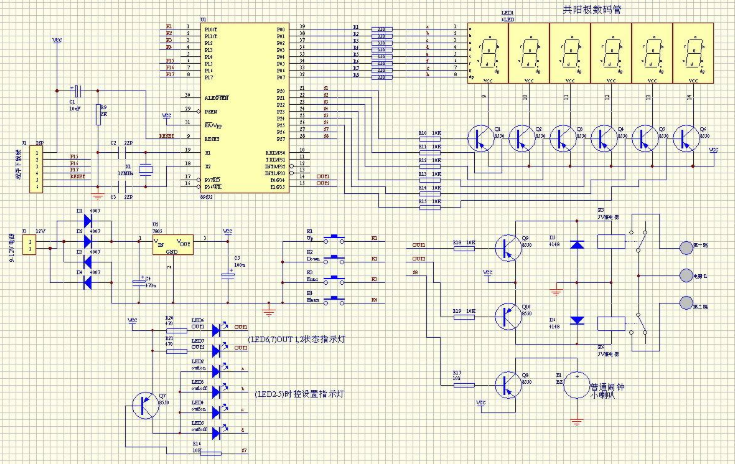Select the top gray output terminal circle

coord(686,248)
